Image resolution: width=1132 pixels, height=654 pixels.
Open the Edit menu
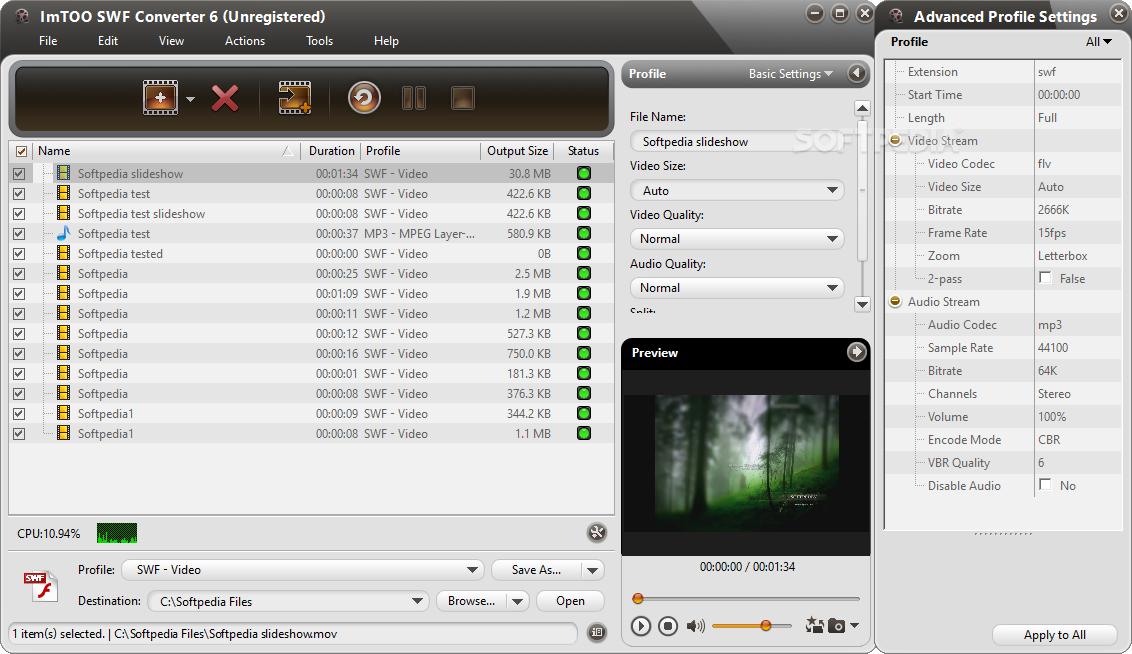[108, 40]
